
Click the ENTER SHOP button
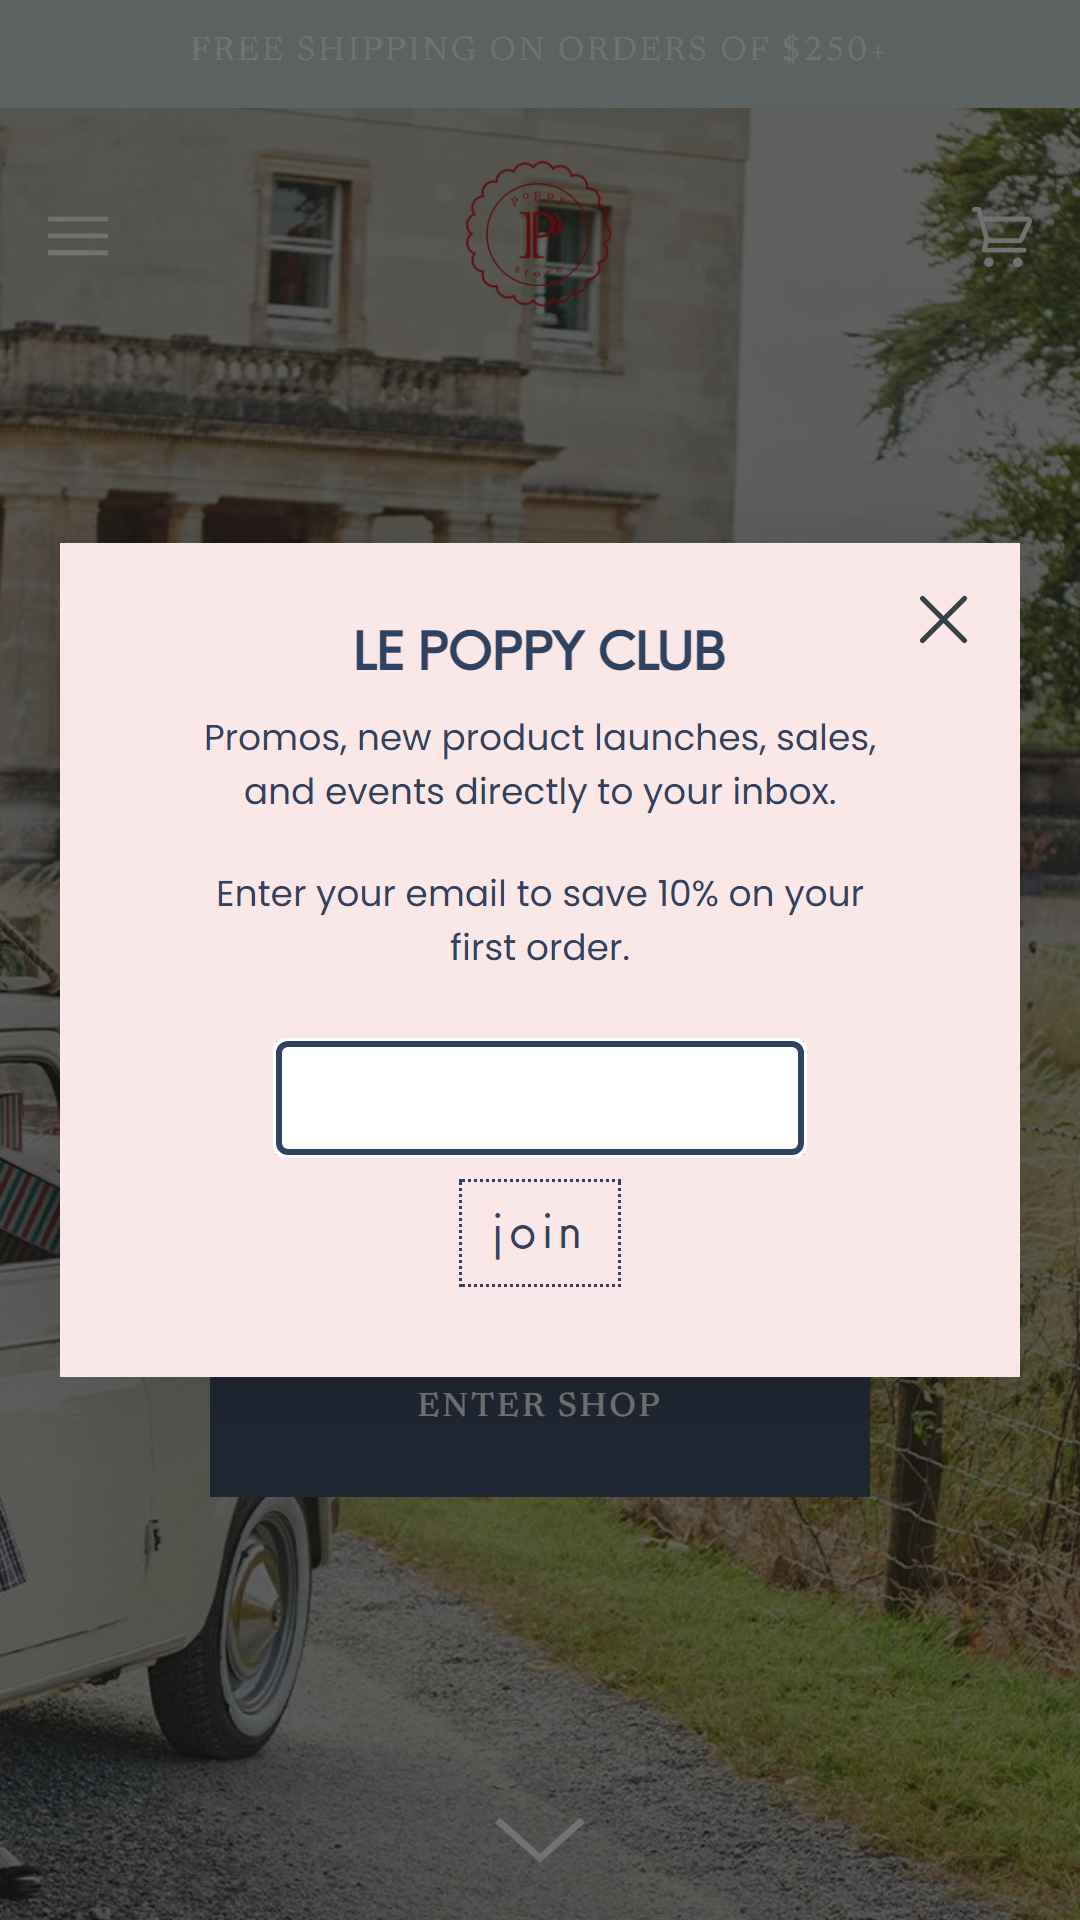tap(540, 1436)
